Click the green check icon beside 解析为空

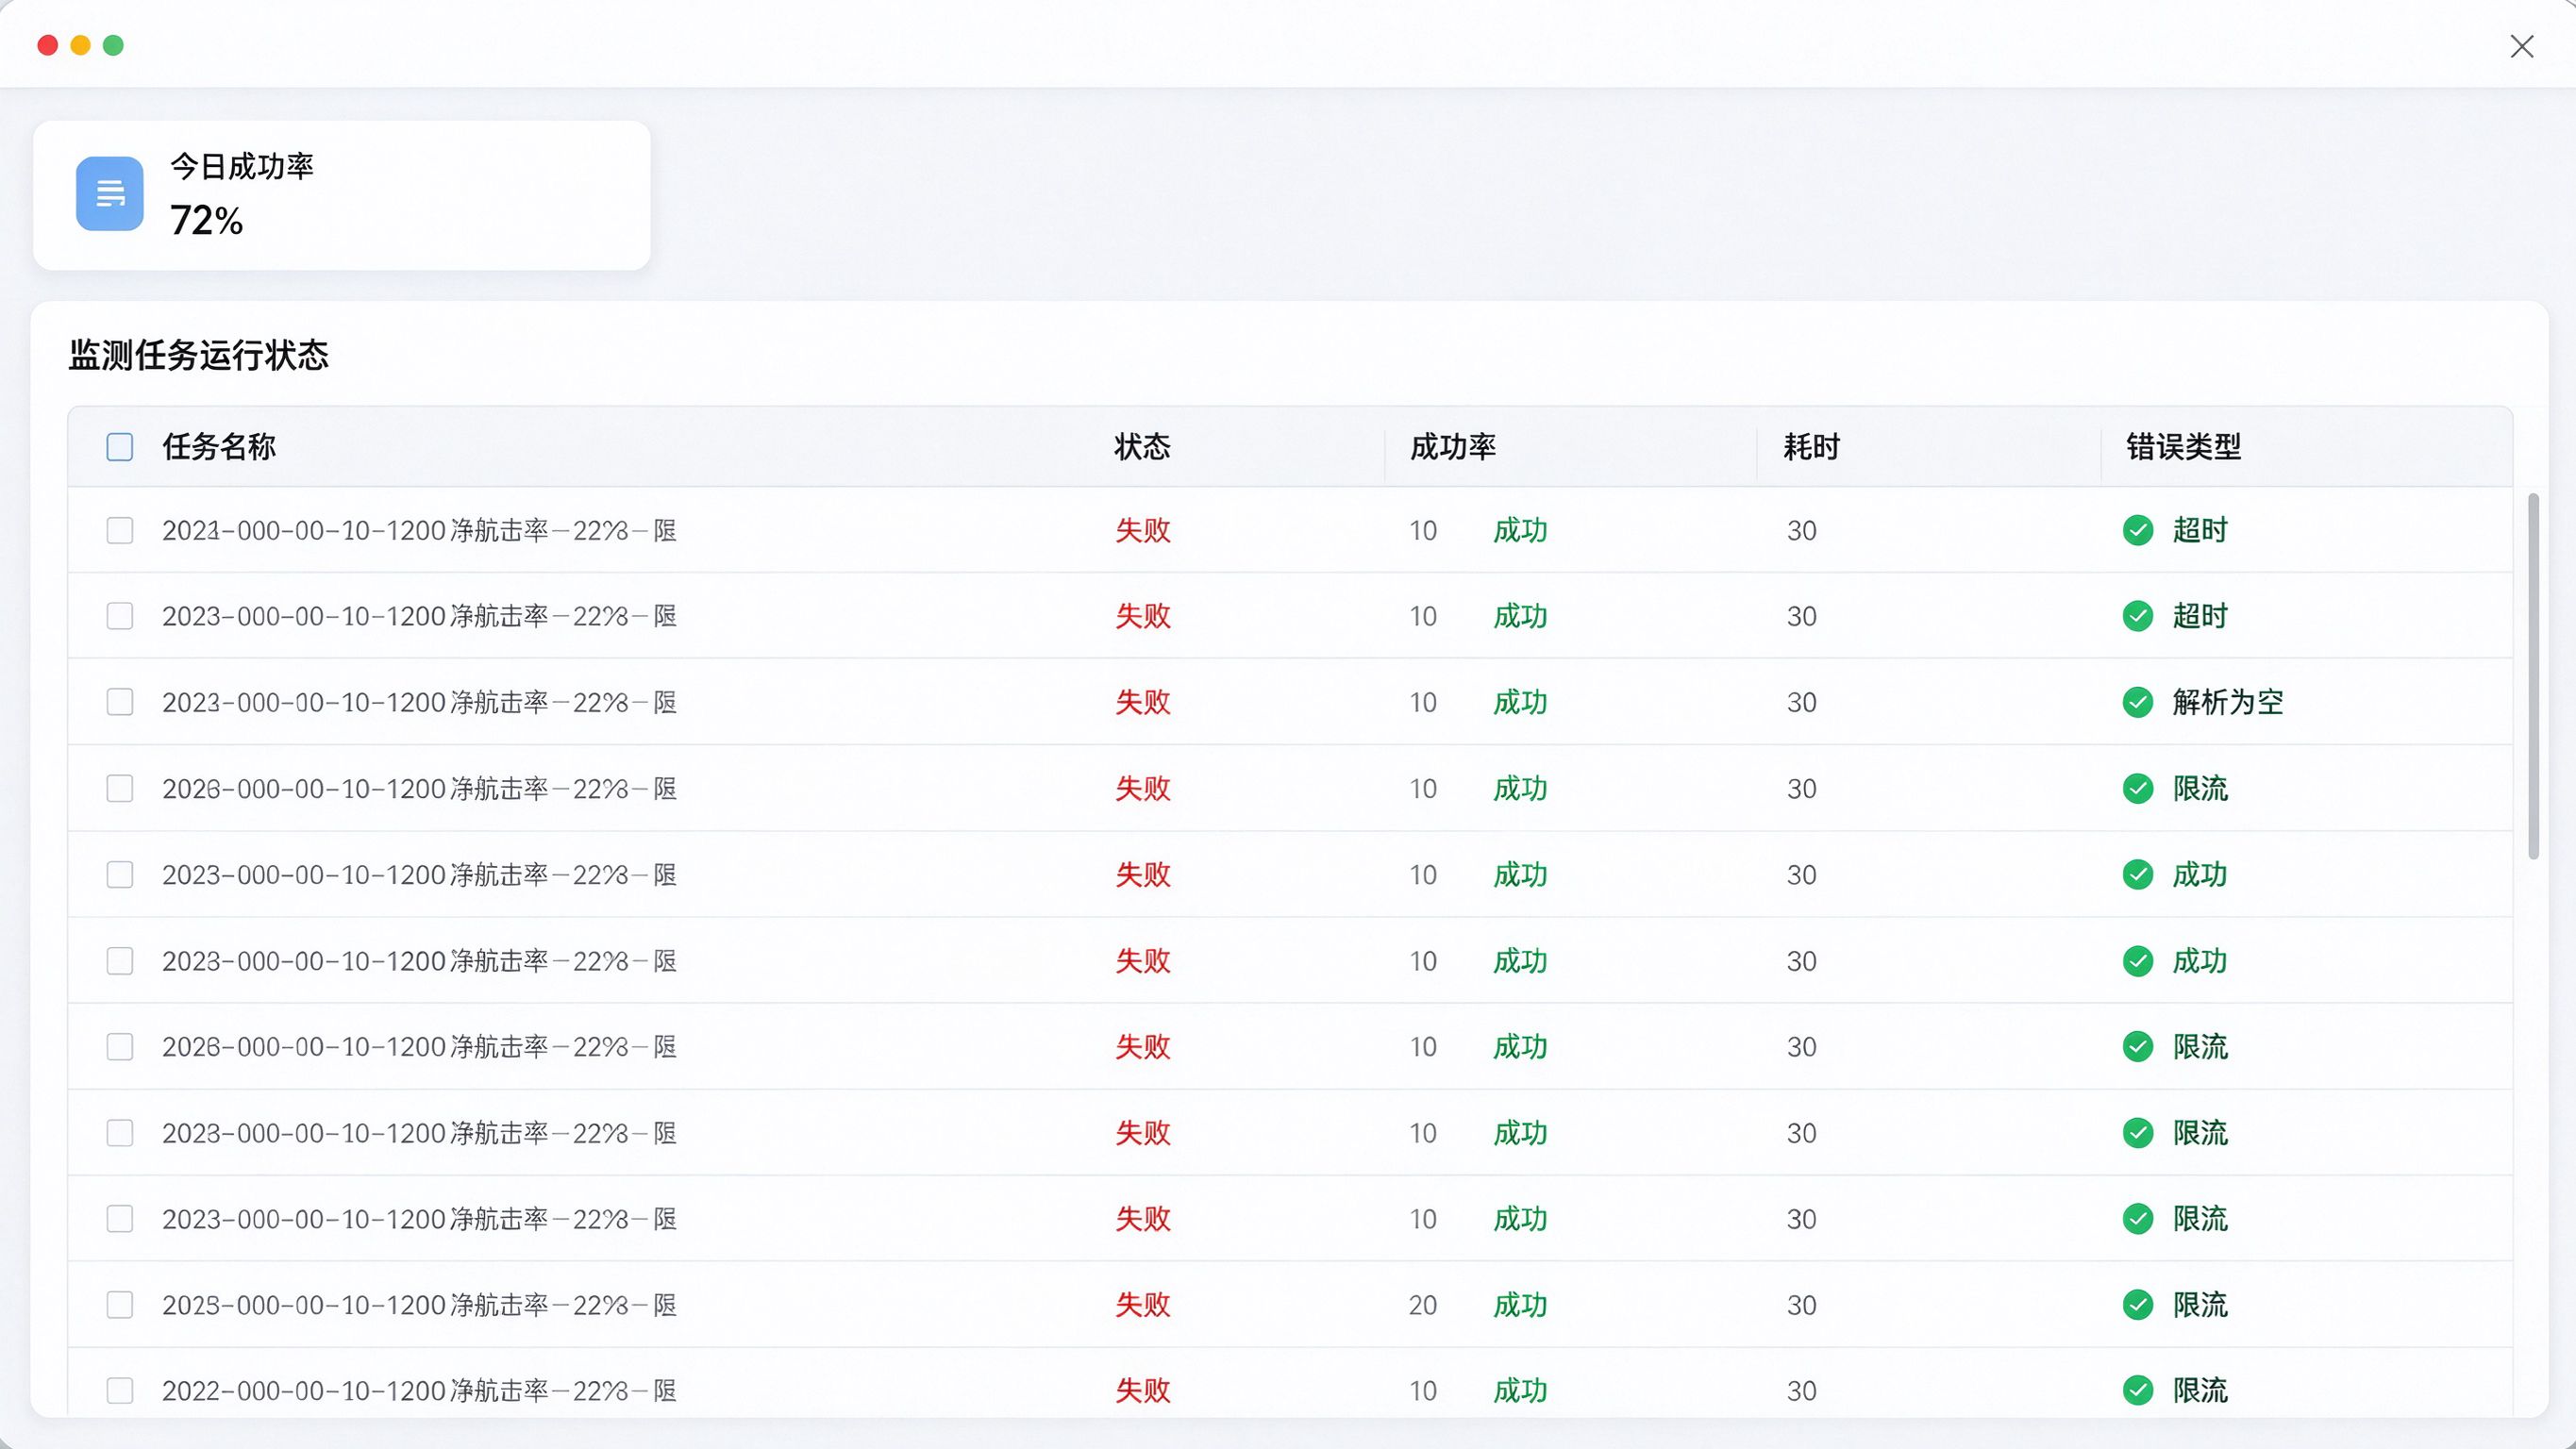(x=2138, y=703)
